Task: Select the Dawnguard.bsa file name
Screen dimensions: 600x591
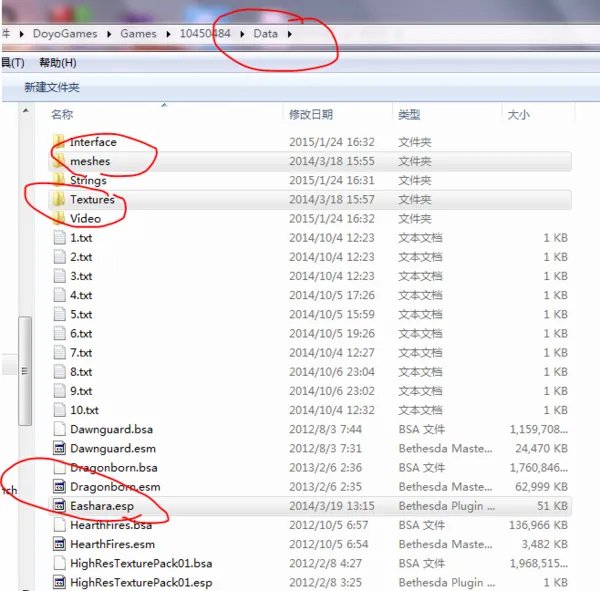Action: [111, 429]
